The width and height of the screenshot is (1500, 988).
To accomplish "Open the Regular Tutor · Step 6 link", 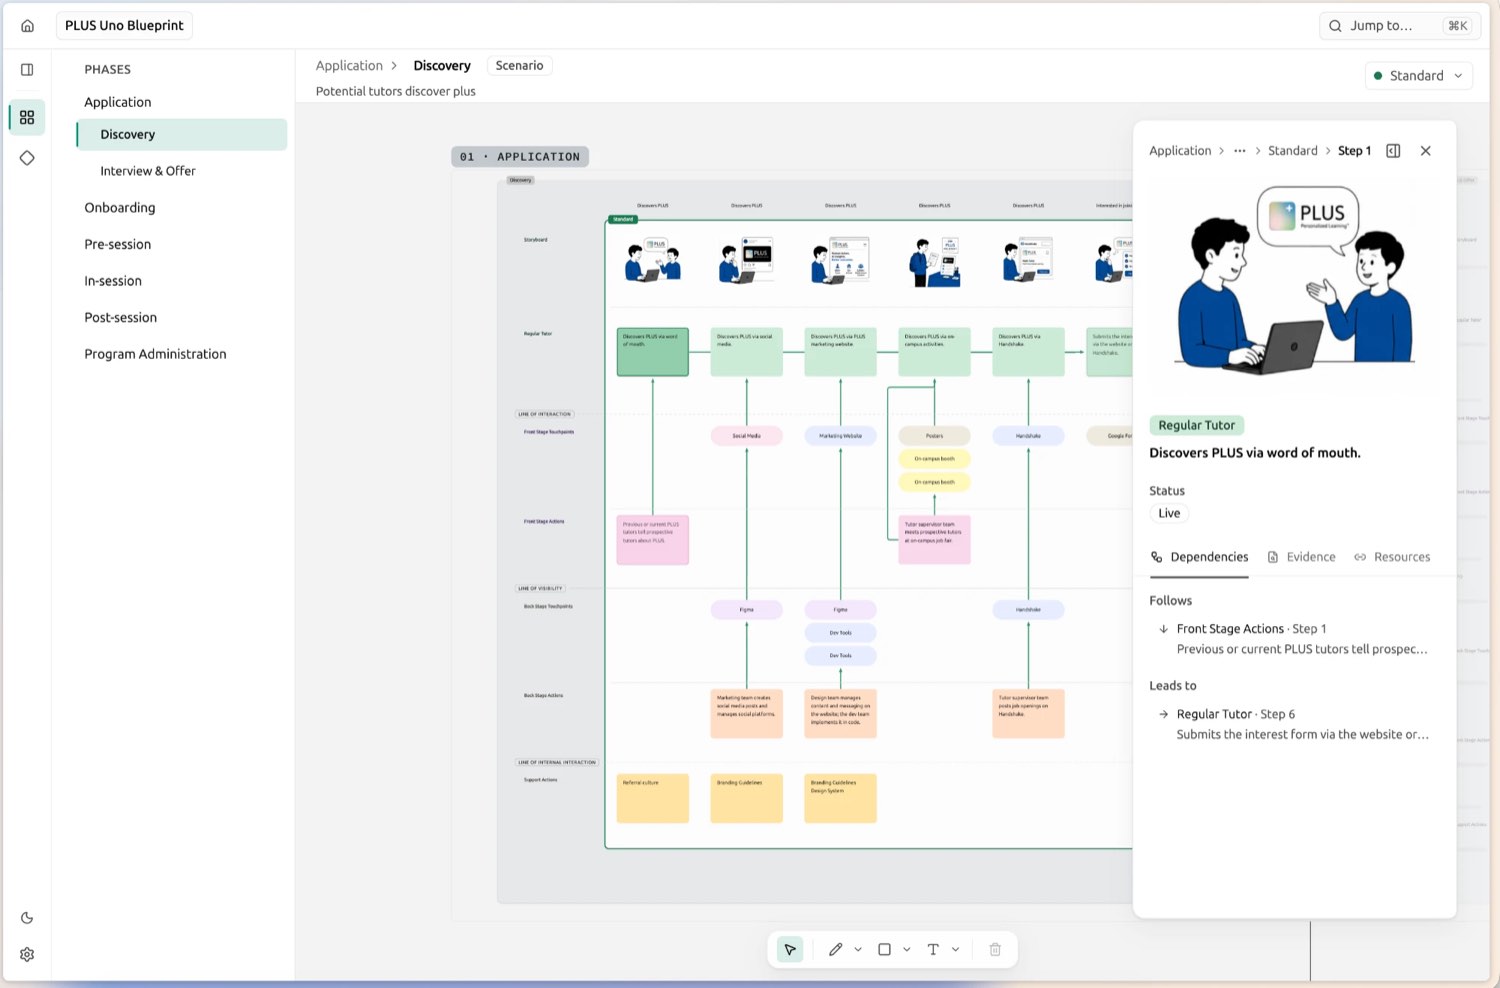I will tap(1293, 724).
